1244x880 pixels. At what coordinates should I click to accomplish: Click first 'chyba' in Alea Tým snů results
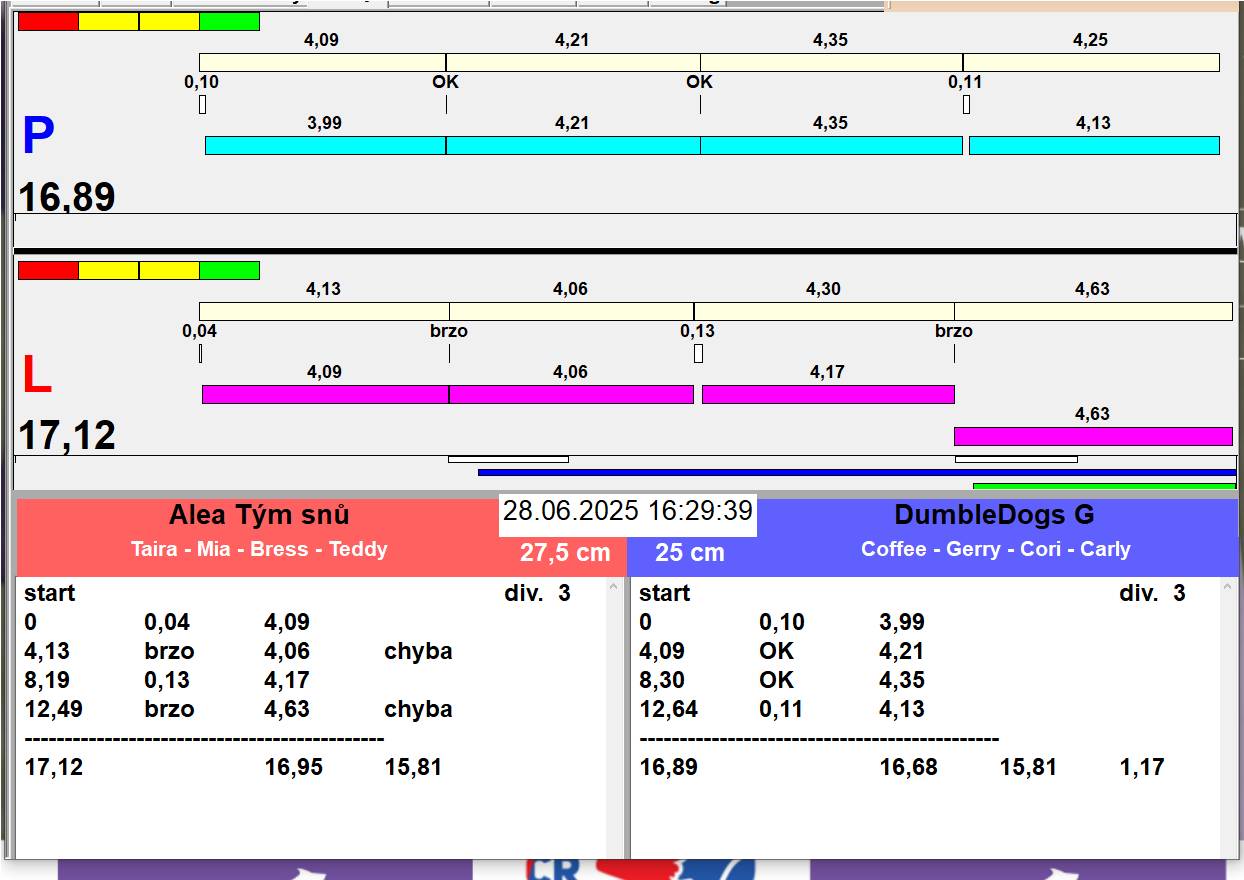point(418,651)
